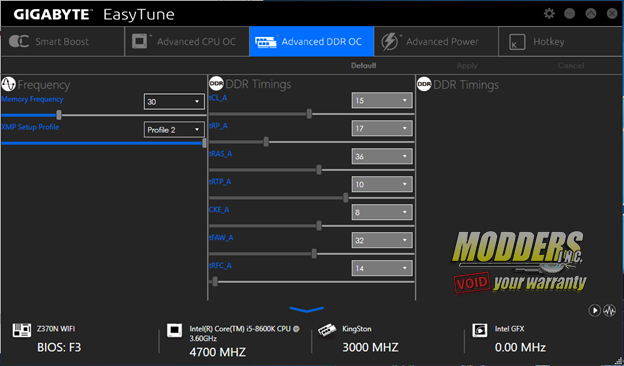This screenshot has width=624, height=366.
Task: Click the Frequency section waveform icon
Action: pyautogui.click(x=8, y=84)
